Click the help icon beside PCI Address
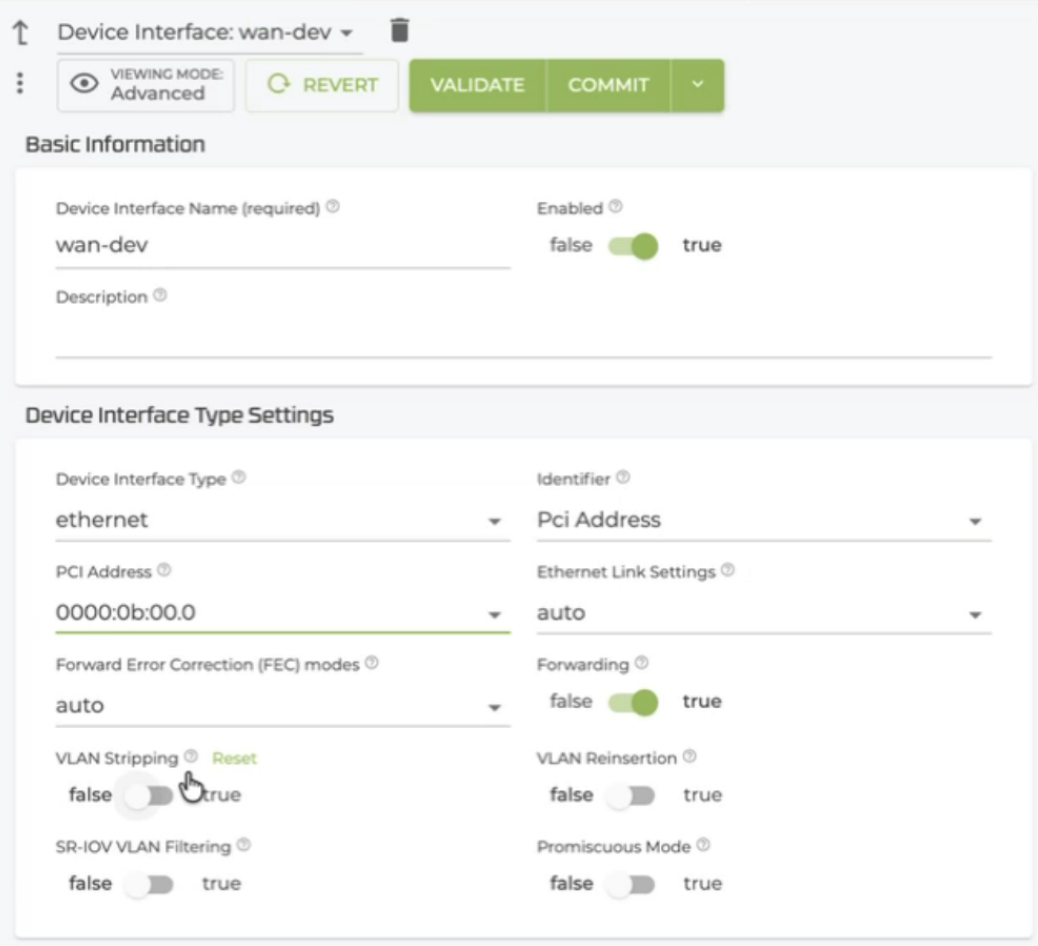 [x=164, y=570]
